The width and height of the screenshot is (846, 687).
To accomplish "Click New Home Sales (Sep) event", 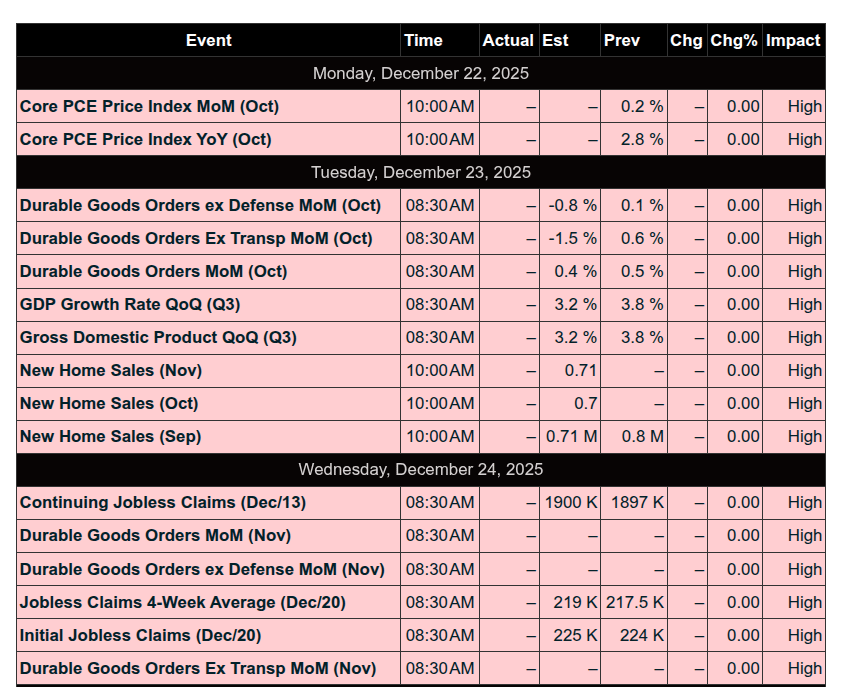I will point(110,437).
